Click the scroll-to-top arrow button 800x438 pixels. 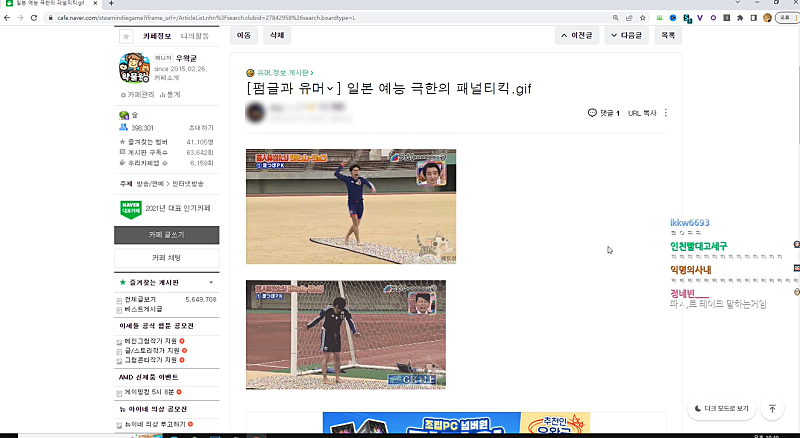pyautogui.click(x=772, y=409)
